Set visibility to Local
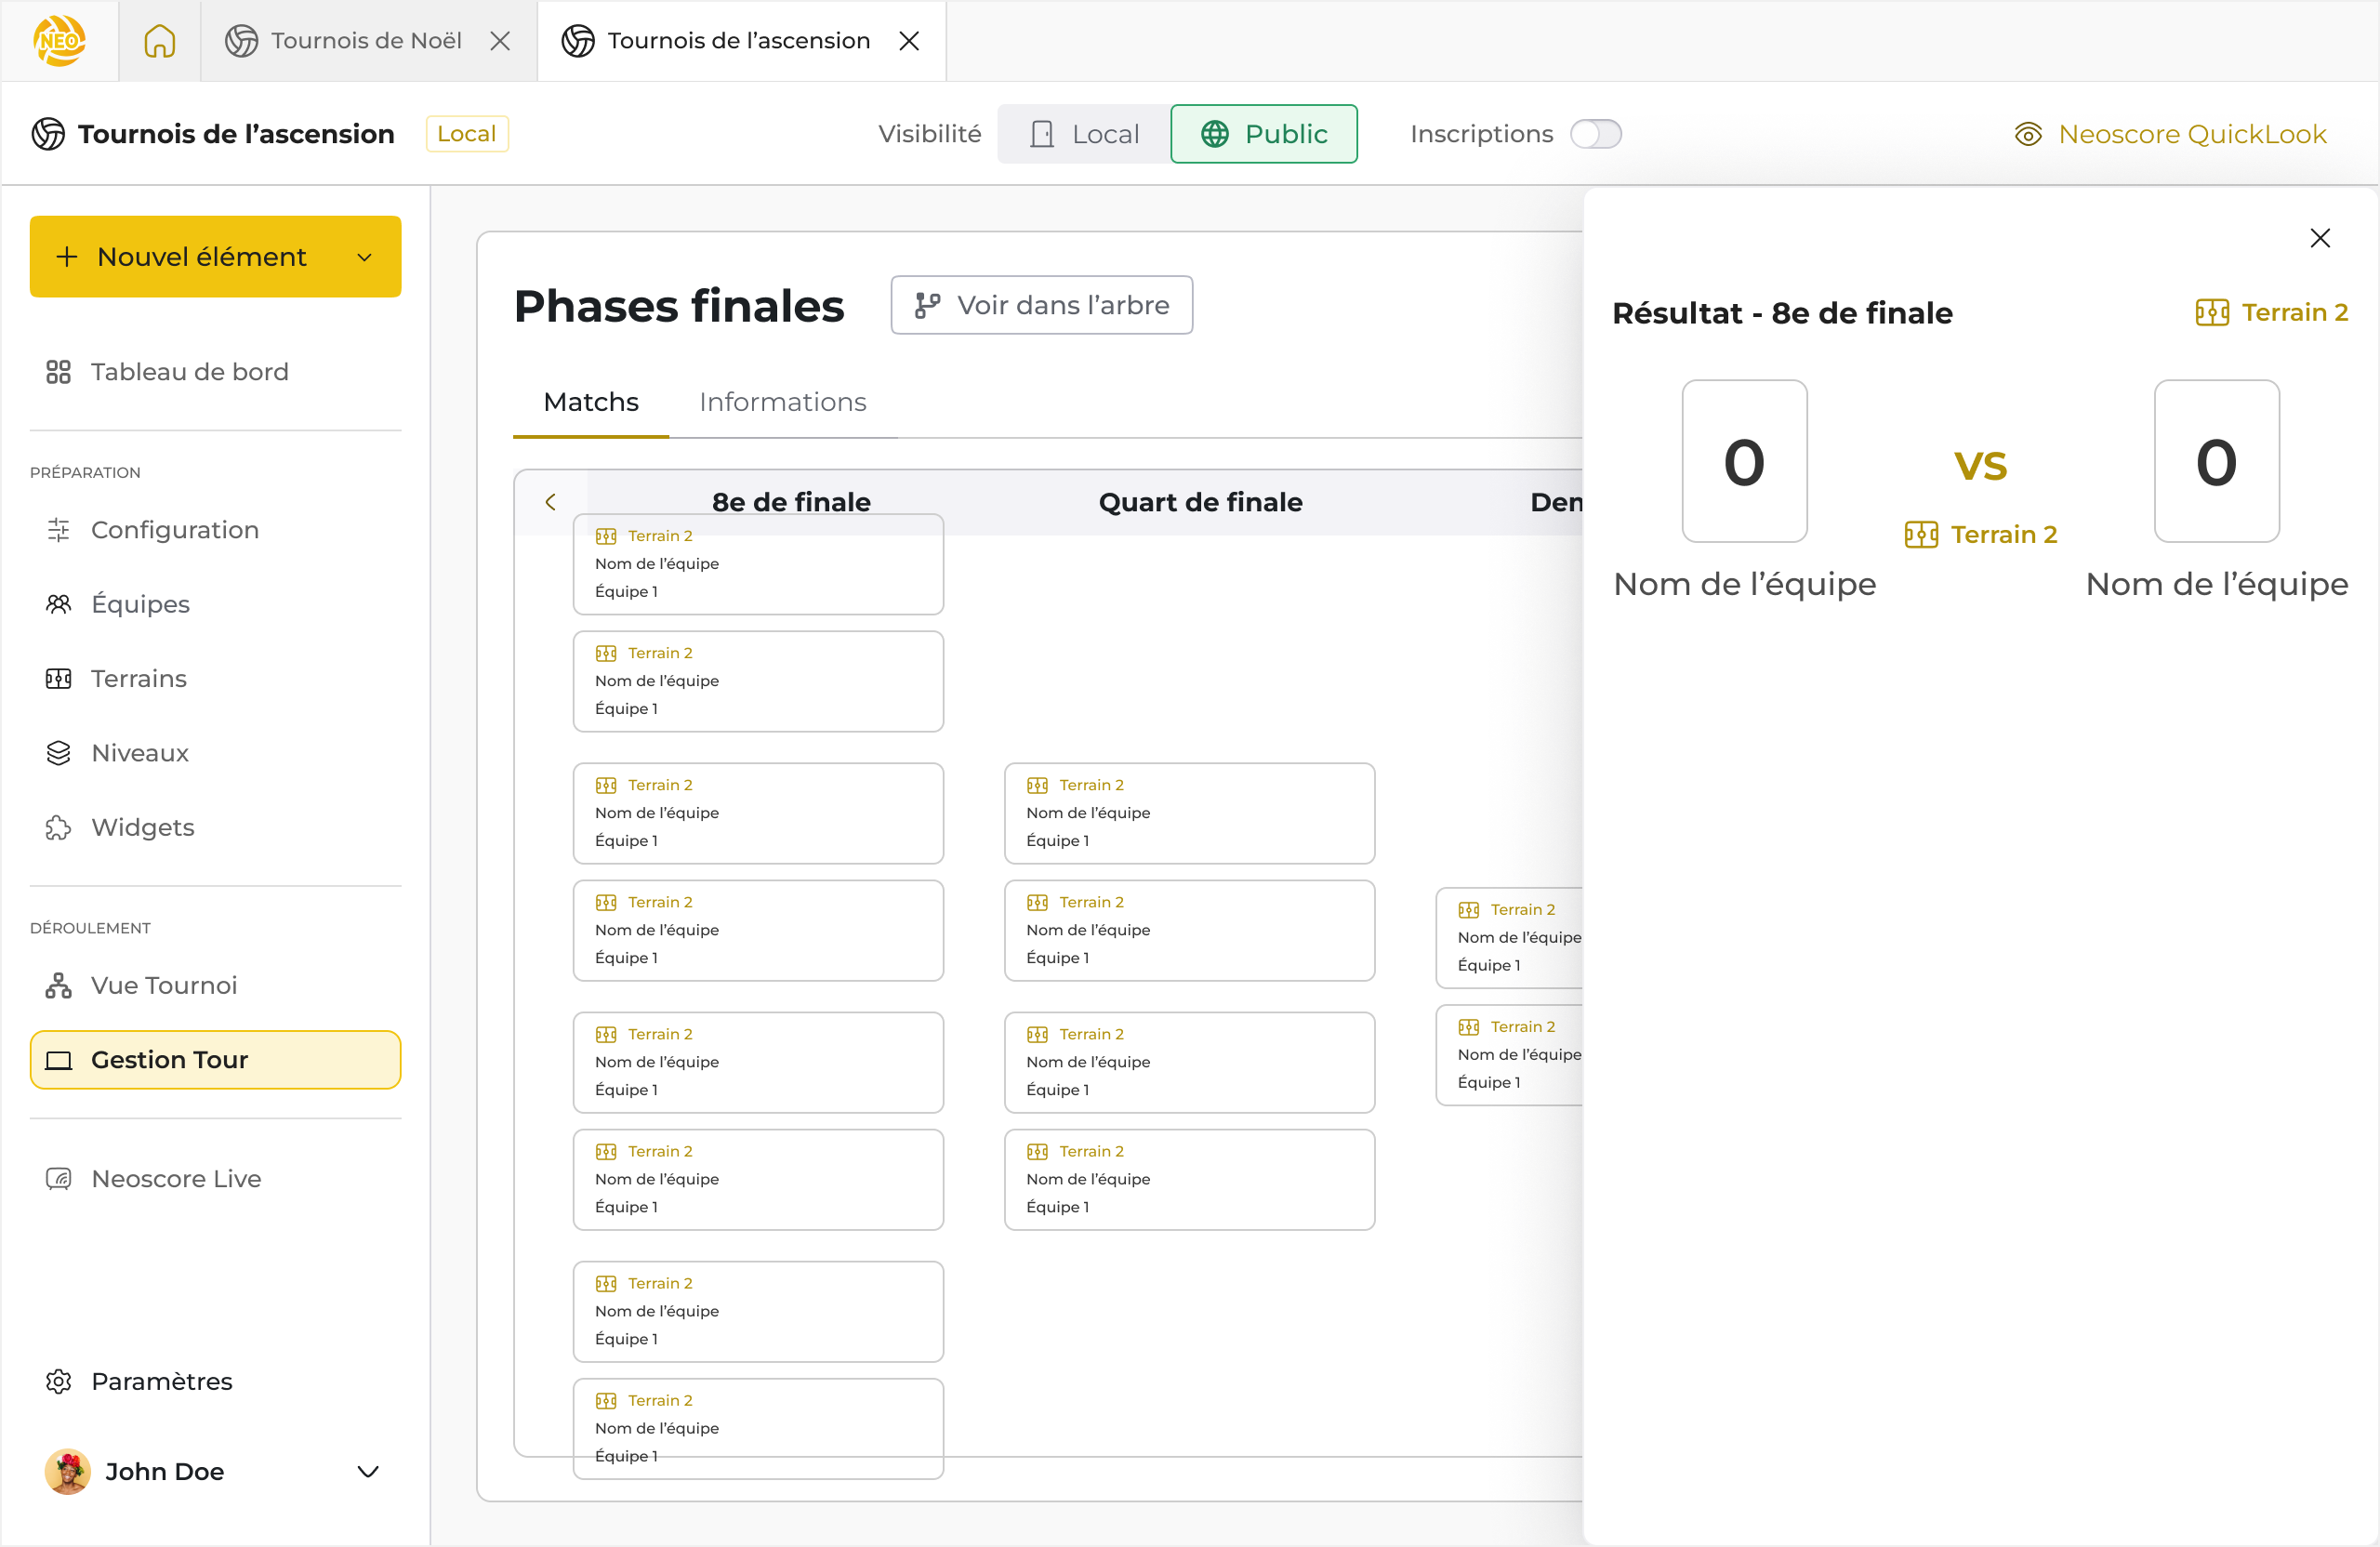The image size is (2380, 1547). tap(1085, 134)
